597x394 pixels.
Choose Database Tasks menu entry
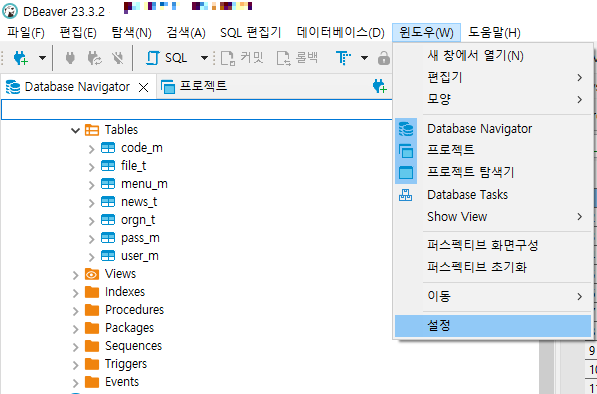493,195
